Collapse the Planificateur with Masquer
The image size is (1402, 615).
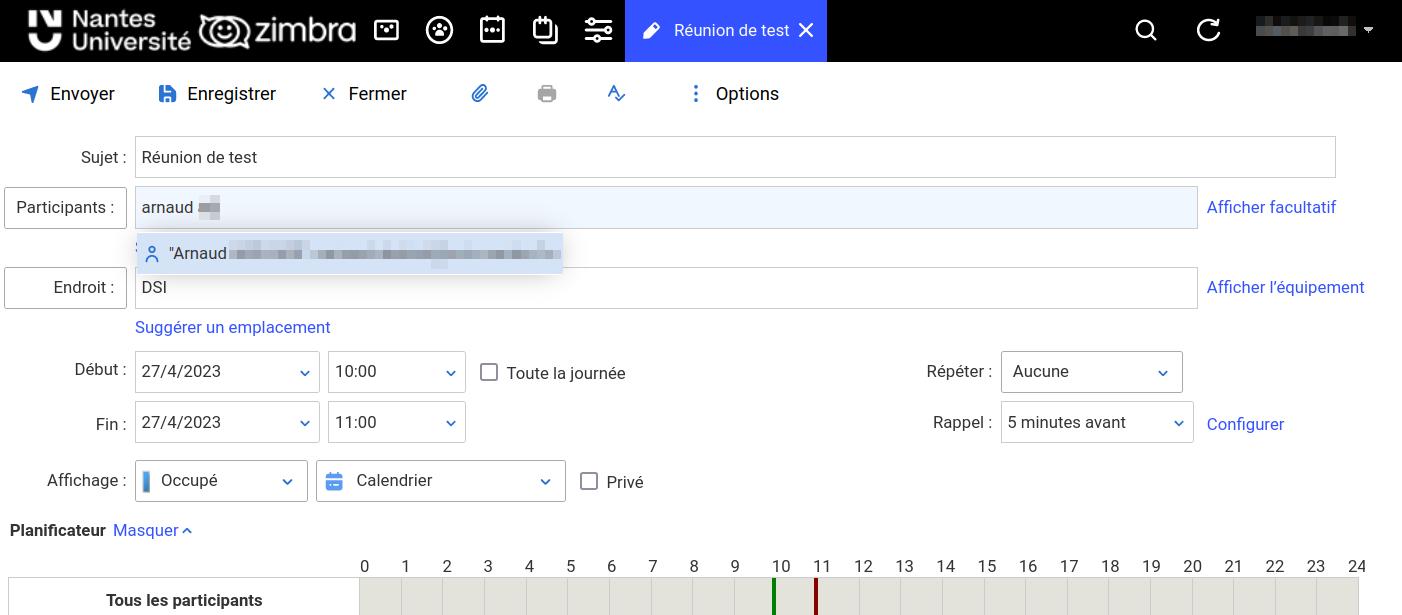pos(152,530)
